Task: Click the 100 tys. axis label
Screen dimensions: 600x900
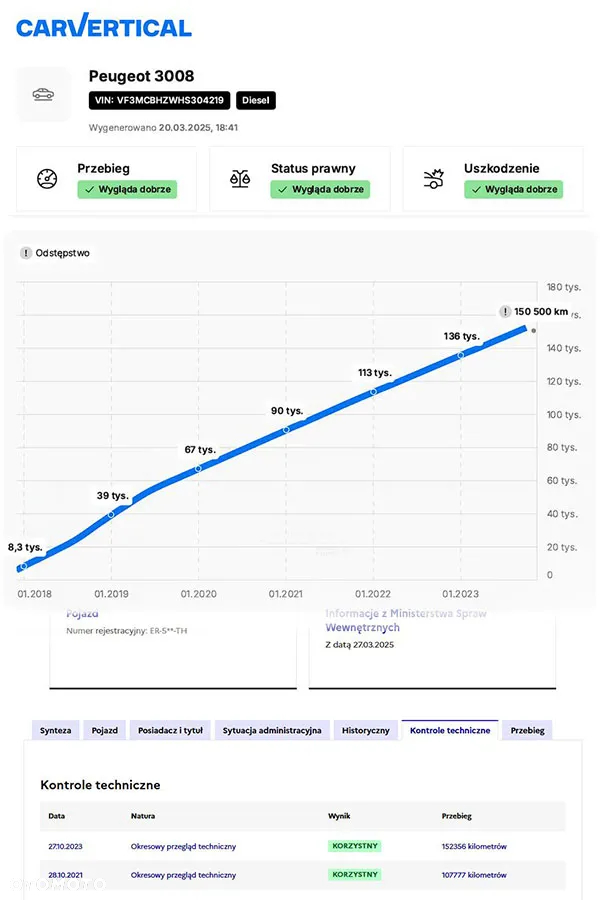Action: coord(564,414)
